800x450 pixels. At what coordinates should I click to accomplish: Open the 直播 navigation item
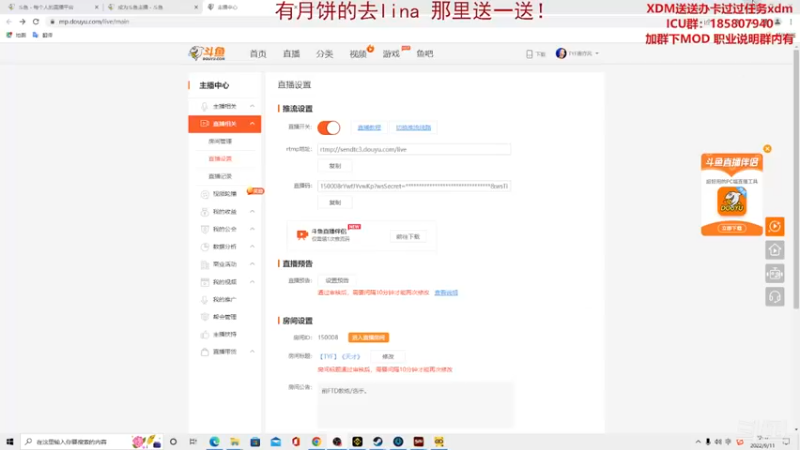click(x=291, y=54)
